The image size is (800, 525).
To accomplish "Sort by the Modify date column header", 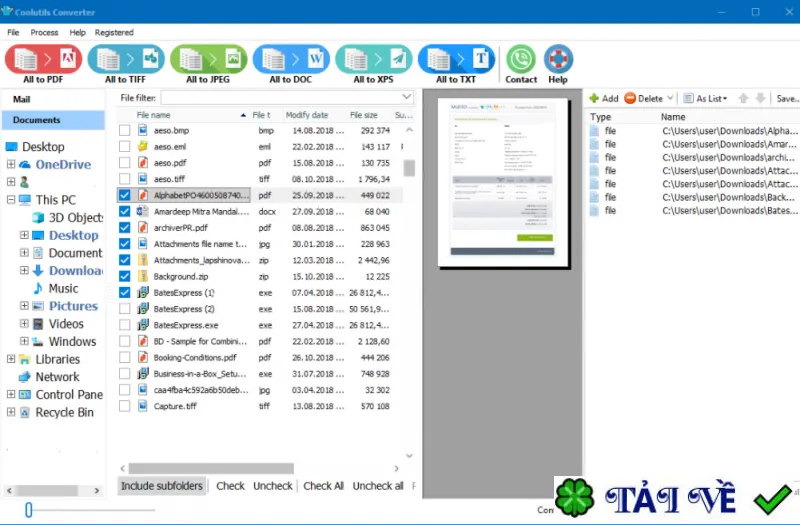I will (307, 115).
